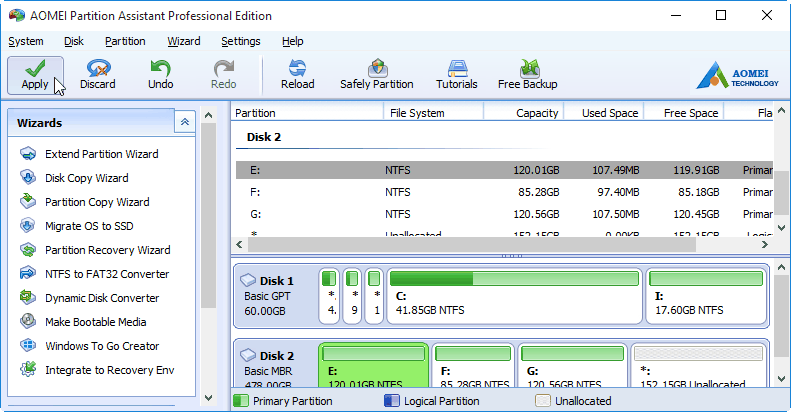Open Tutorials from toolbar
The height and width of the screenshot is (412, 791).
click(457, 75)
